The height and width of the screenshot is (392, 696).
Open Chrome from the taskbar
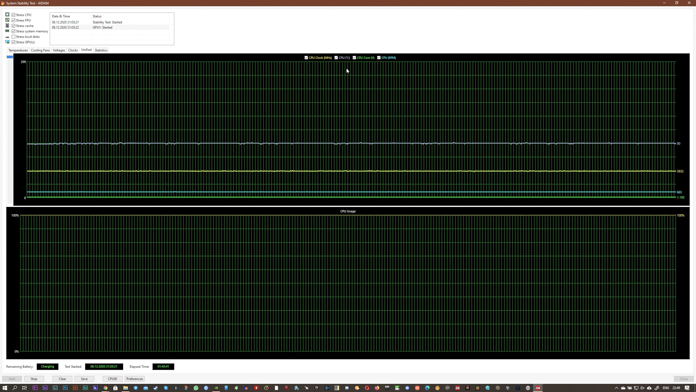click(x=105, y=388)
